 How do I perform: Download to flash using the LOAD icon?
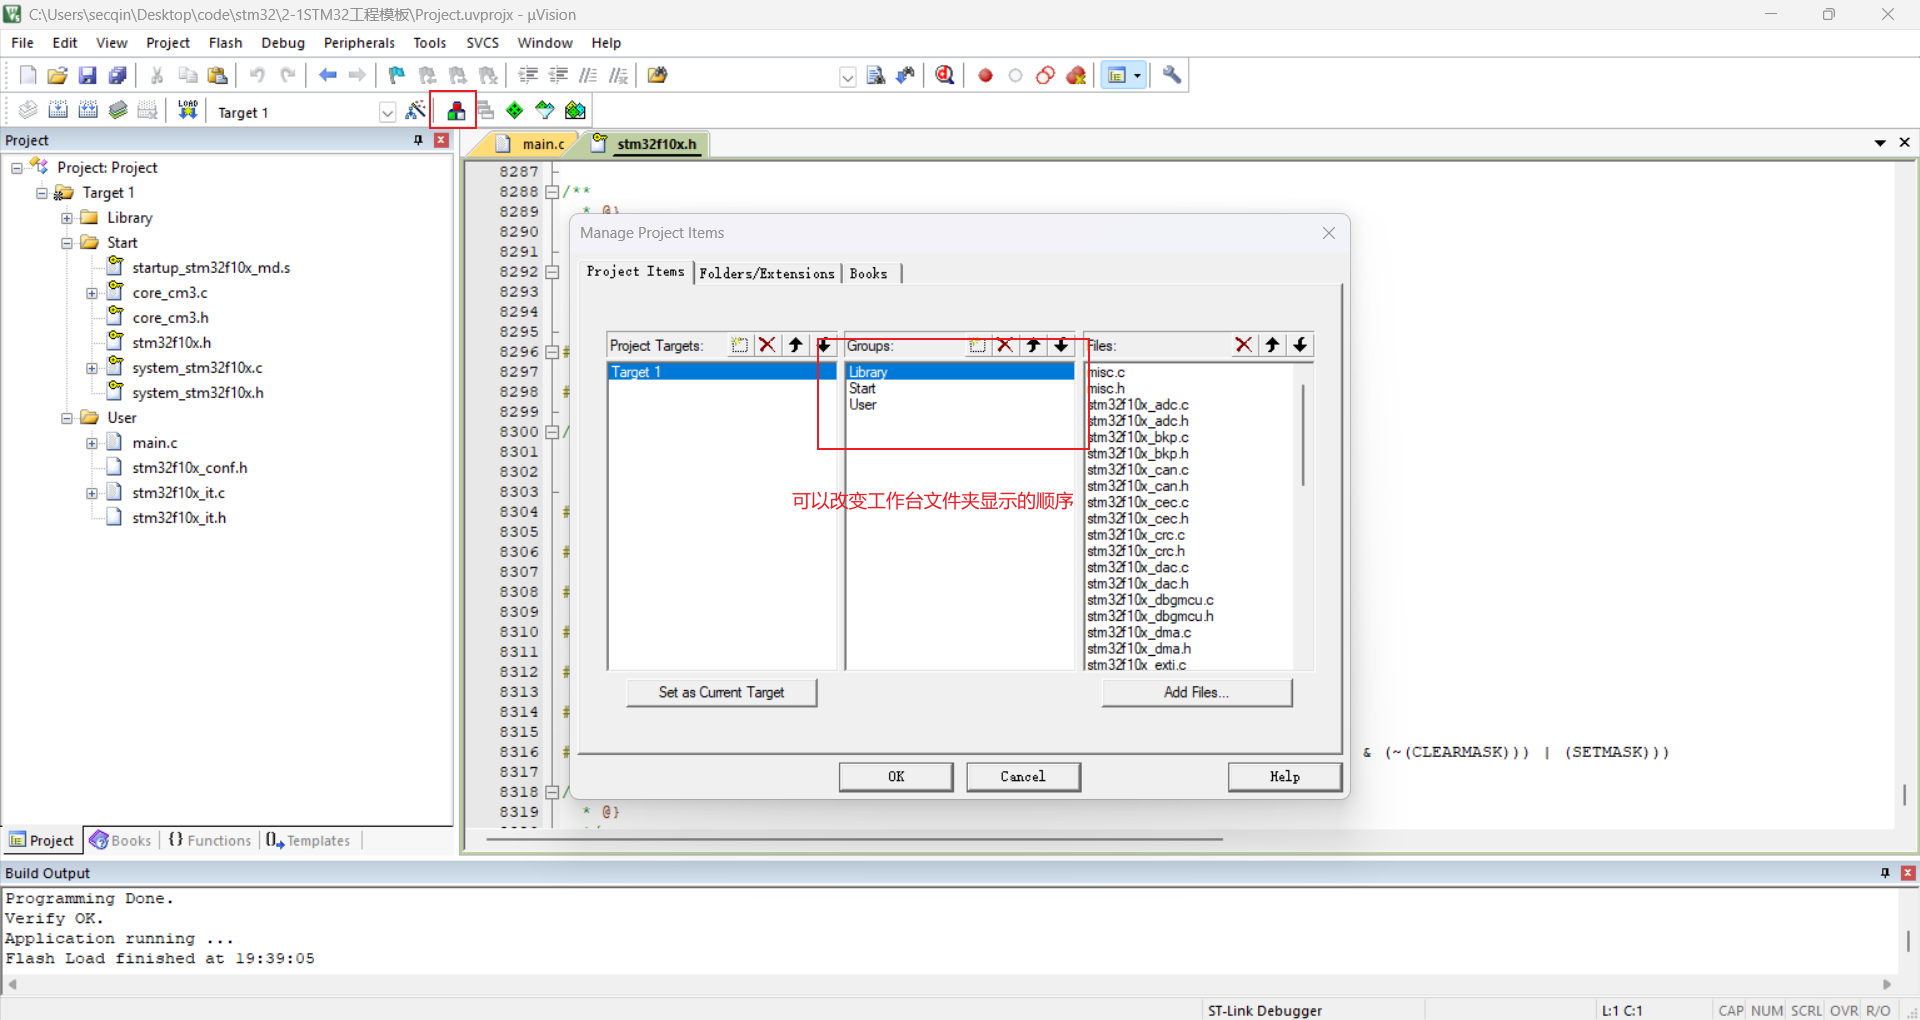[187, 110]
